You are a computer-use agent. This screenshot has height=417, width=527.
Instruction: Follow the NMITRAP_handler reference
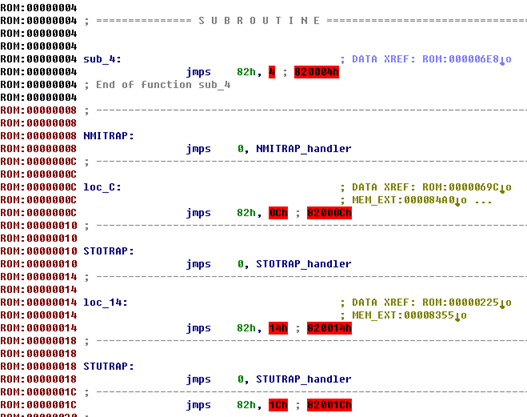[x=304, y=149]
